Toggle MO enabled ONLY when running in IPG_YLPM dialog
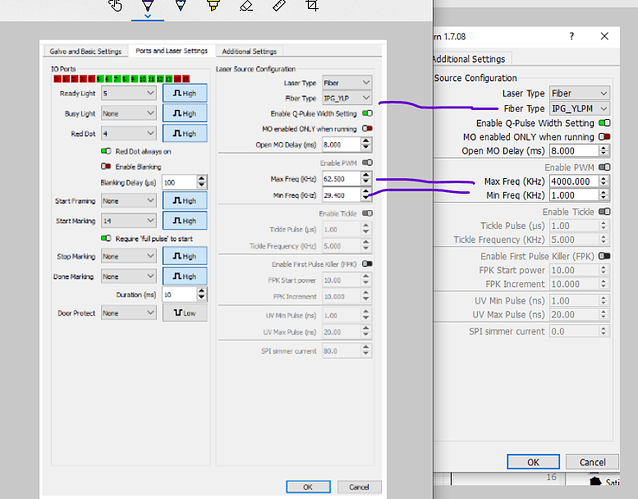Screen dimensions: 638x499 pos(604,136)
